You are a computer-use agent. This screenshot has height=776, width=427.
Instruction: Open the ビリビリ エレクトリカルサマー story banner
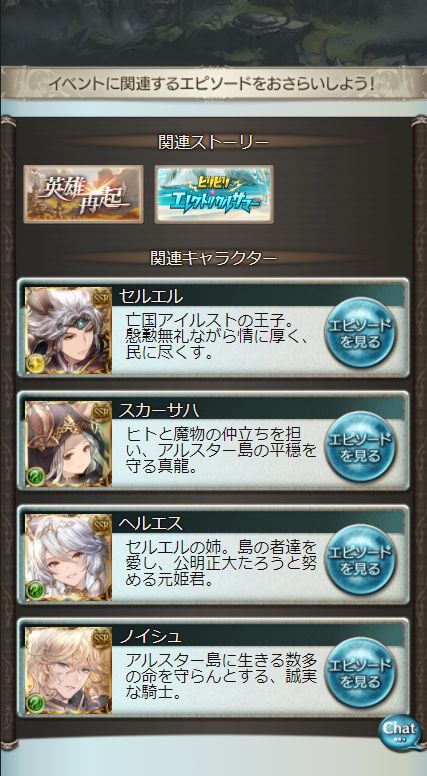(214, 194)
